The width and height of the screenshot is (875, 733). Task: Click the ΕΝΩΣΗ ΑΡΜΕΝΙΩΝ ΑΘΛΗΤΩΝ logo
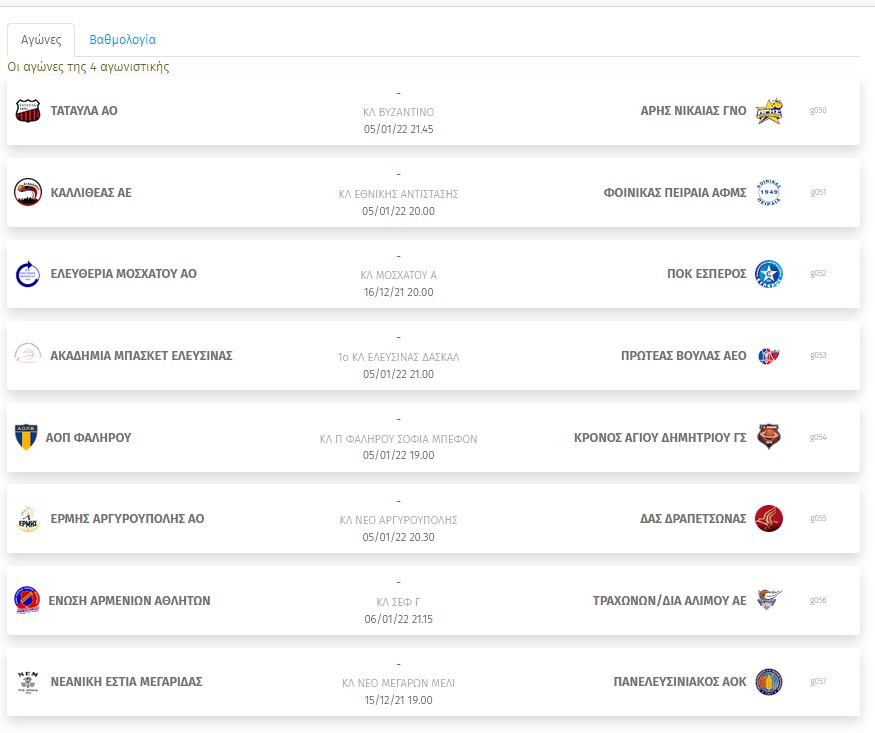tap(27, 600)
